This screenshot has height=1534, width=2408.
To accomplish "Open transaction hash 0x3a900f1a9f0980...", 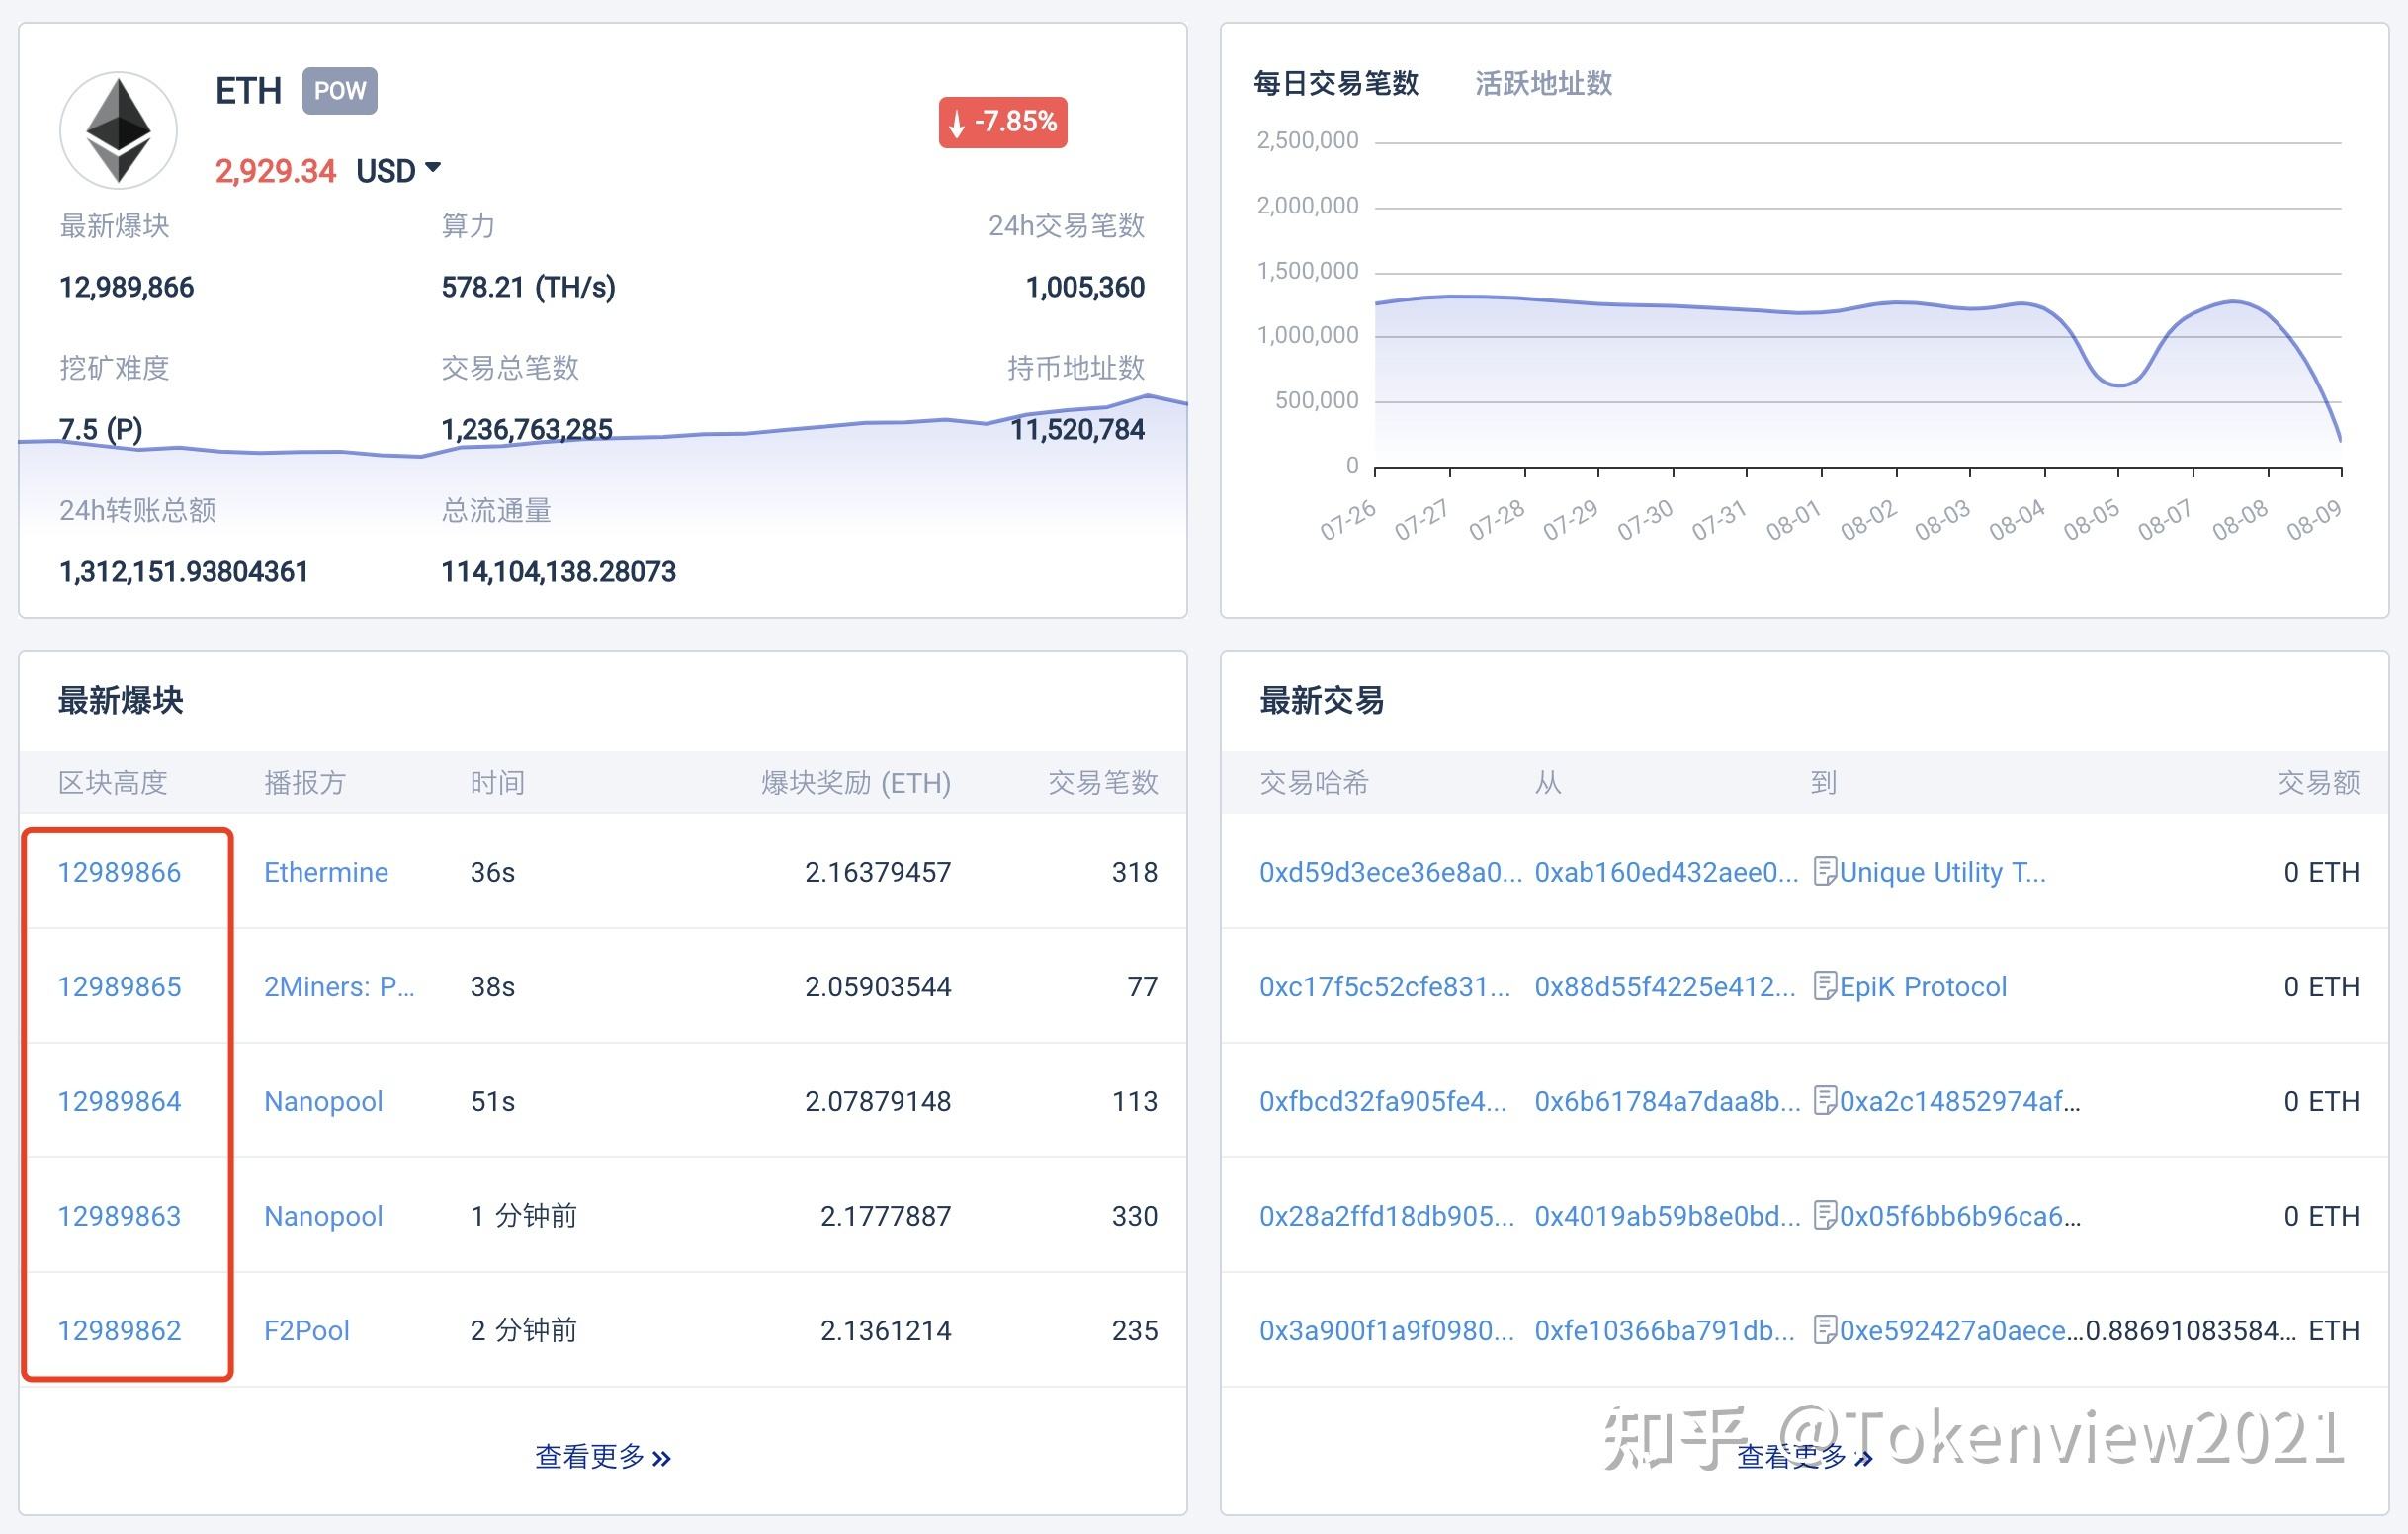I will [x=1386, y=1331].
